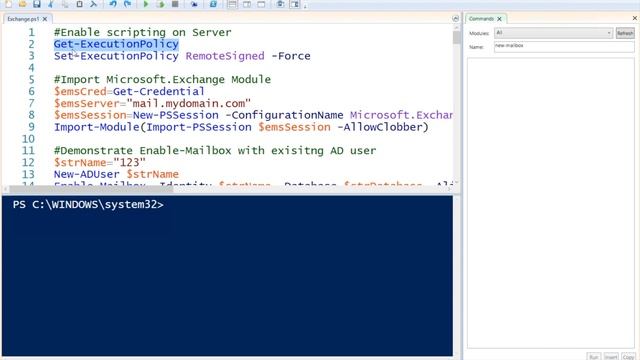This screenshot has height=360, width=640.
Task: Click the Refresh button in Commands pane
Action: tap(625, 33)
